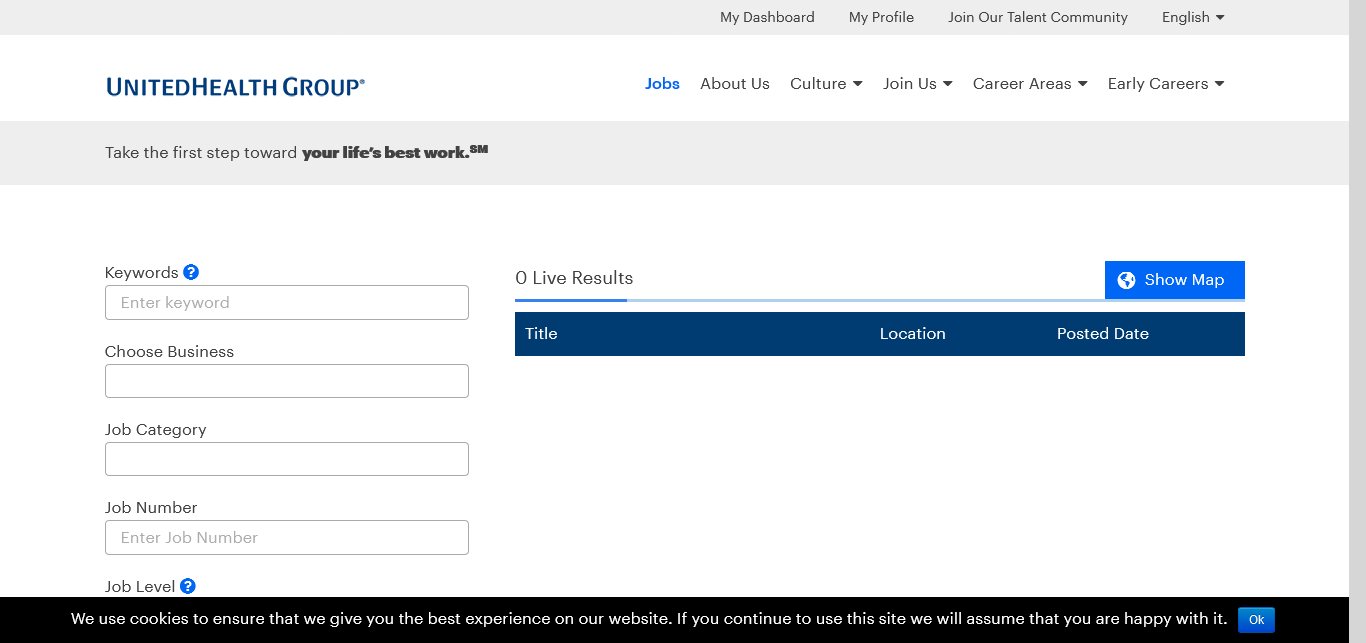Open the Join Us dropdown menu

coord(917,84)
